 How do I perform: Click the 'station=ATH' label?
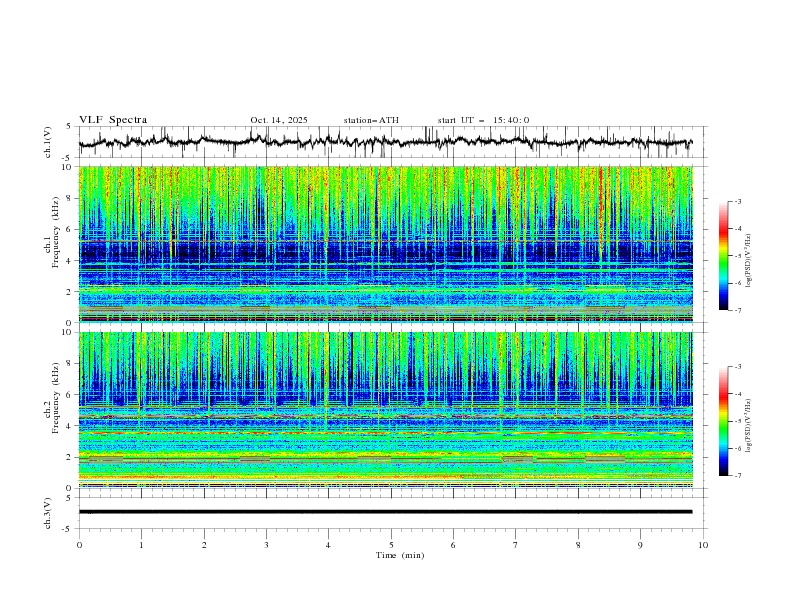(371, 120)
